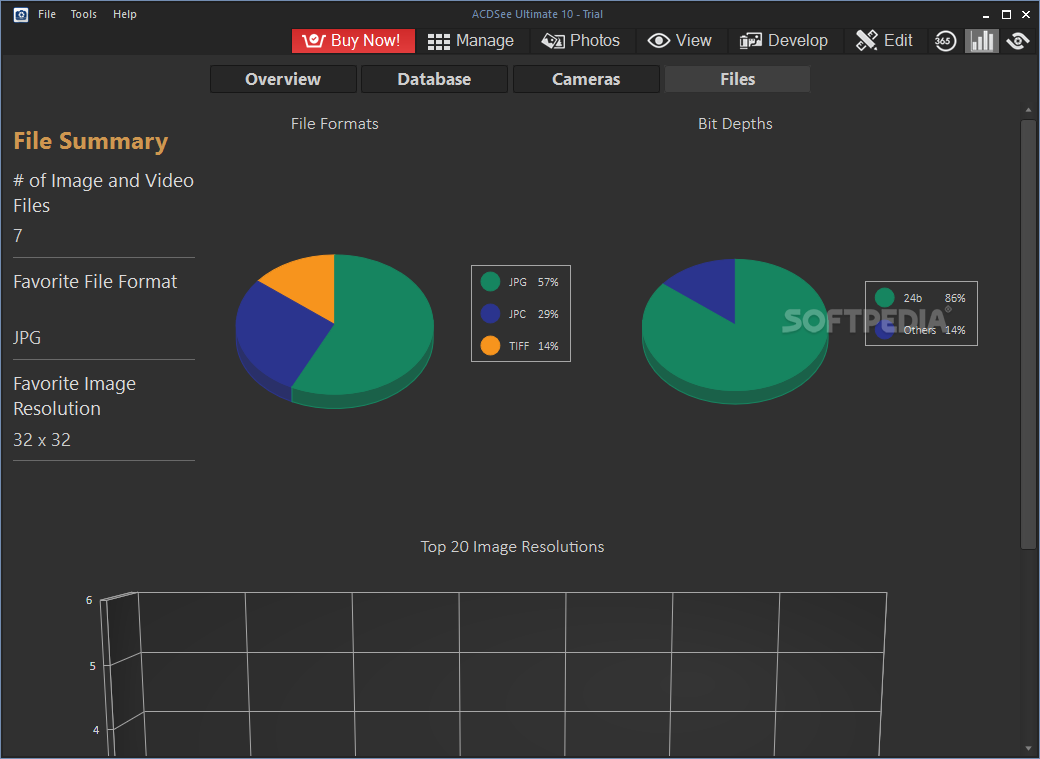Viewport: 1040px width, 759px height.
Task: Click the '86%' 24b percentage label
Action: (955, 298)
